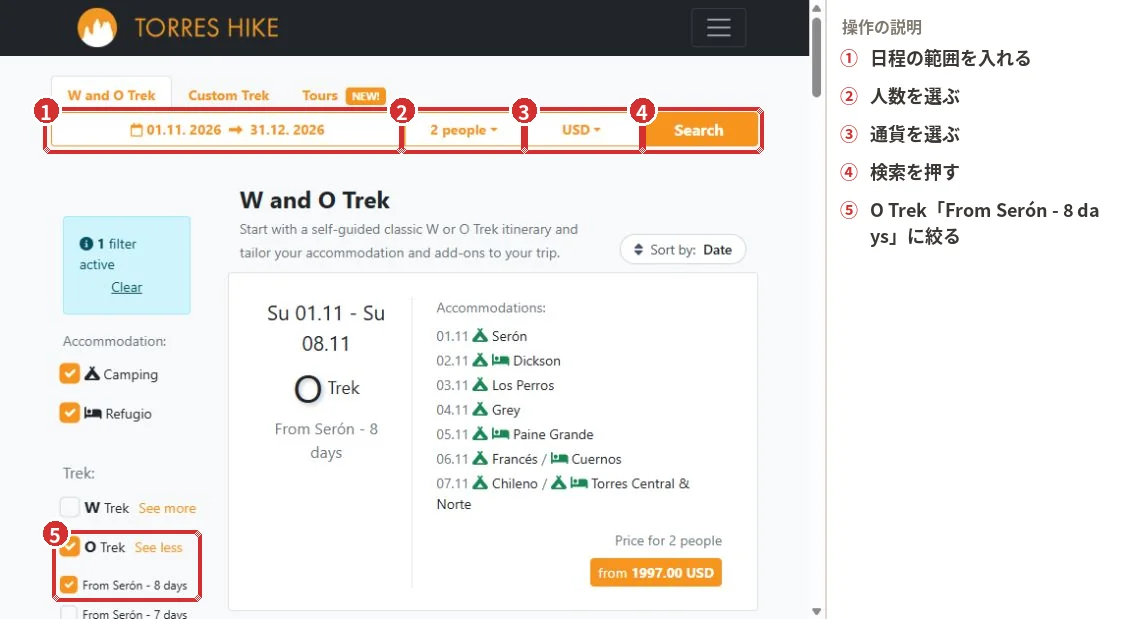Open the Sort by Date selector
1124x619 pixels.
tap(683, 250)
